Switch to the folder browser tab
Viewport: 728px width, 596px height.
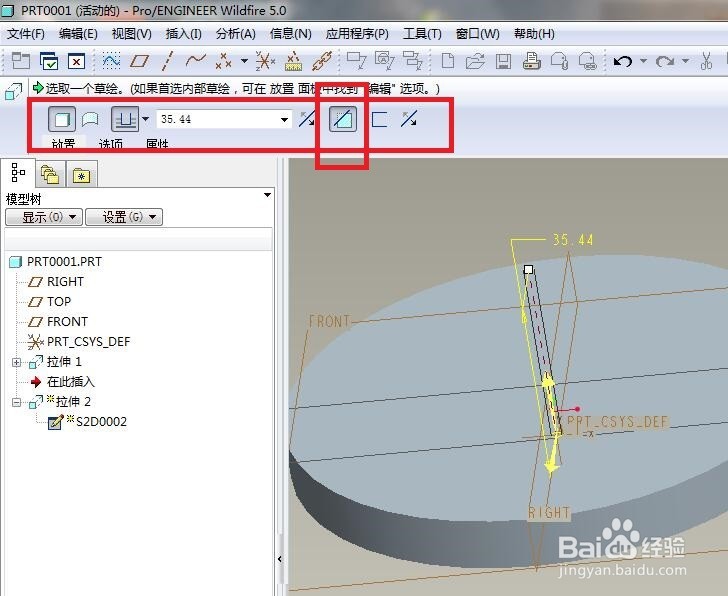(x=50, y=174)
